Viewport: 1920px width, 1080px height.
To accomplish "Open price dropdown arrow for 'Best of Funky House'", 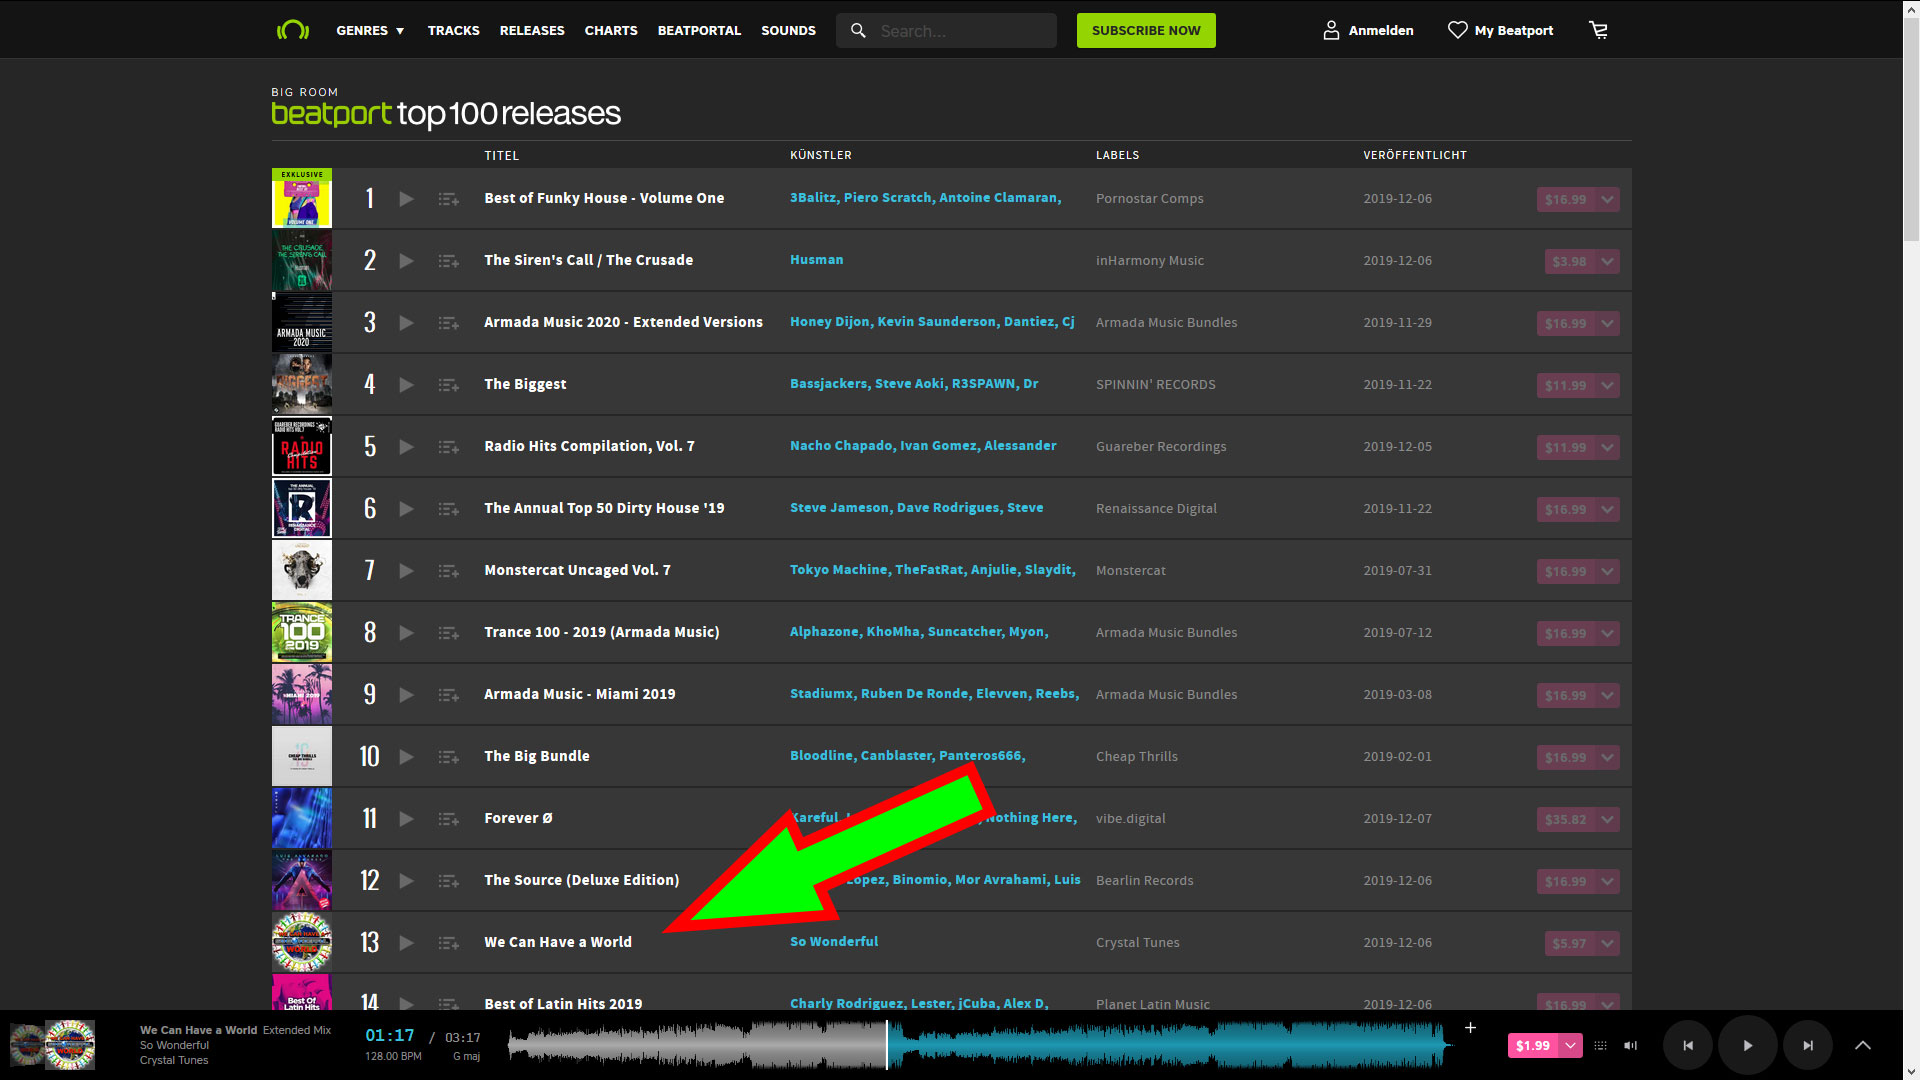I will (x=1607, y=199).
